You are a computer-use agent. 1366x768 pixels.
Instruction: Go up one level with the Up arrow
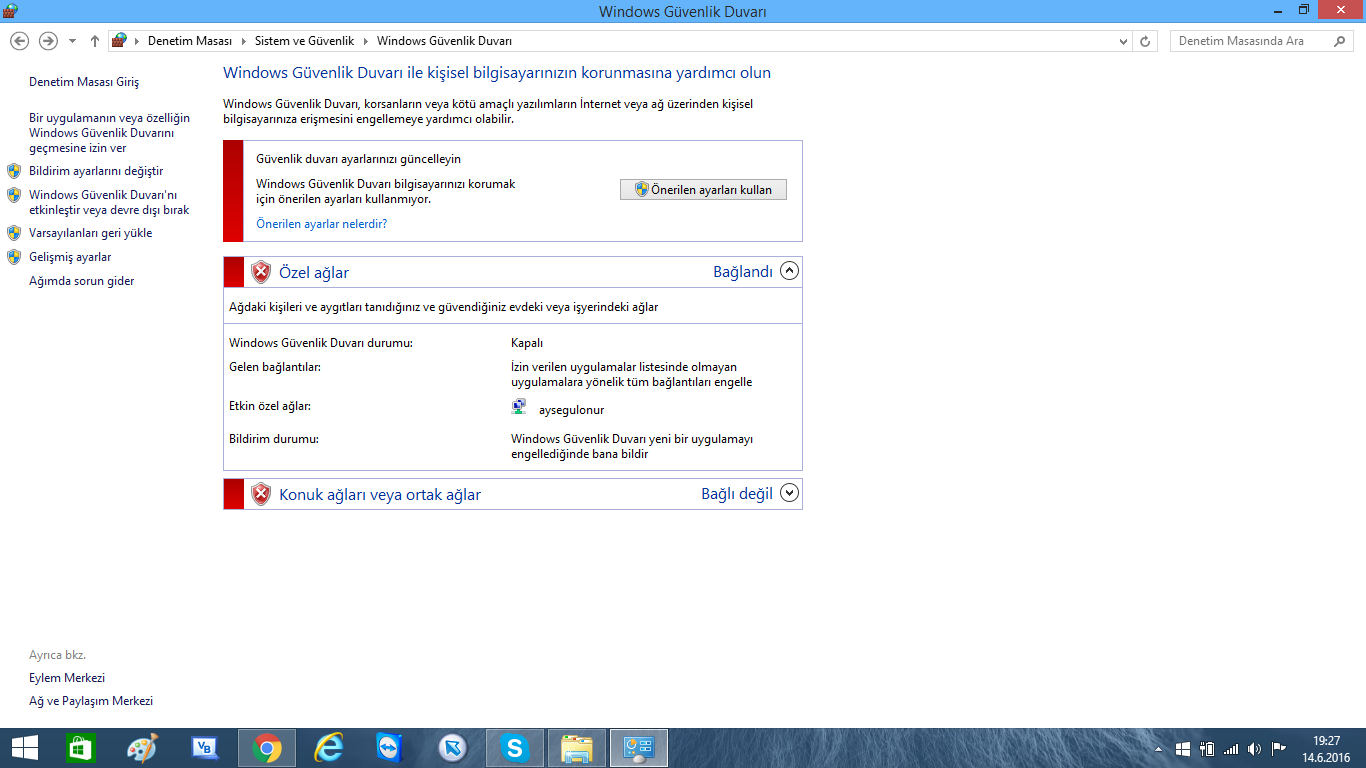(95, 41)
